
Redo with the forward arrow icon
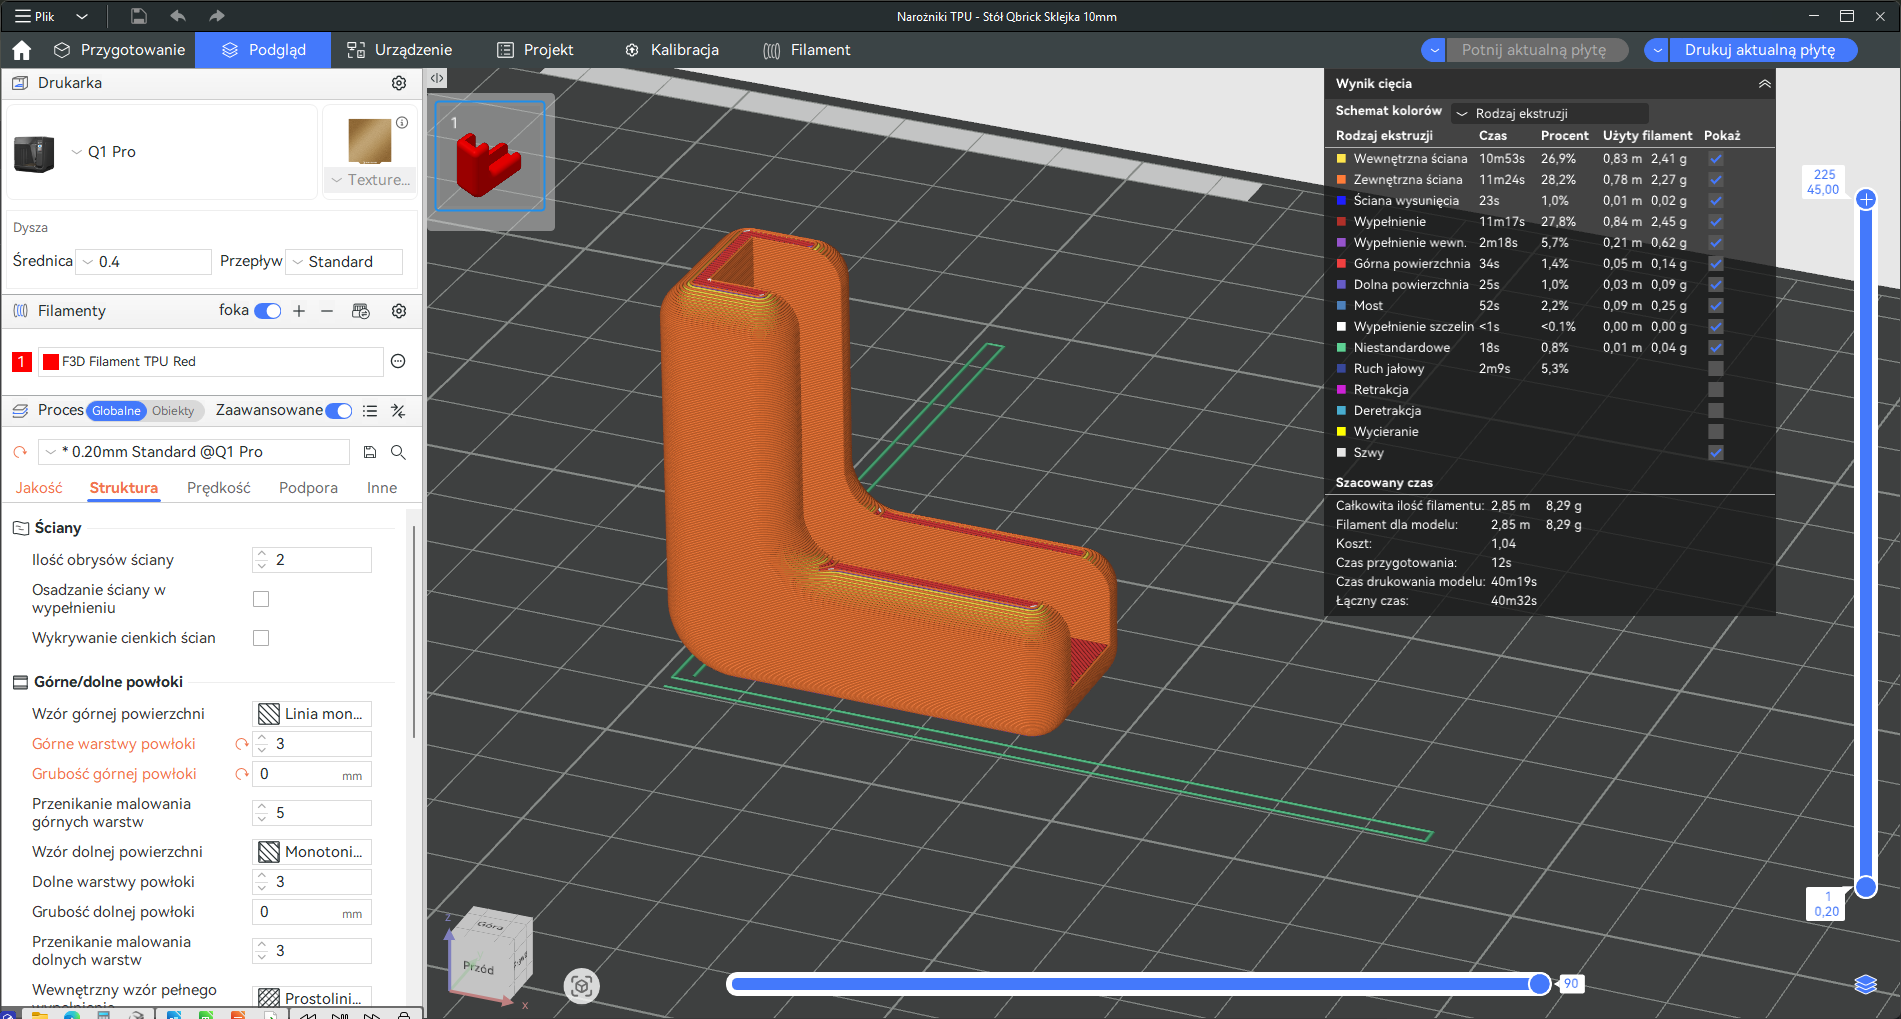[x=217, y=16]
